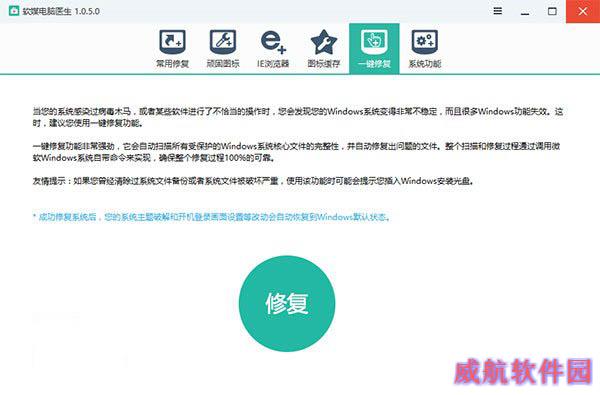Click the title text 软媒电脑医生 1.0.5.0
Screen dimensions: 600x395
61,11
